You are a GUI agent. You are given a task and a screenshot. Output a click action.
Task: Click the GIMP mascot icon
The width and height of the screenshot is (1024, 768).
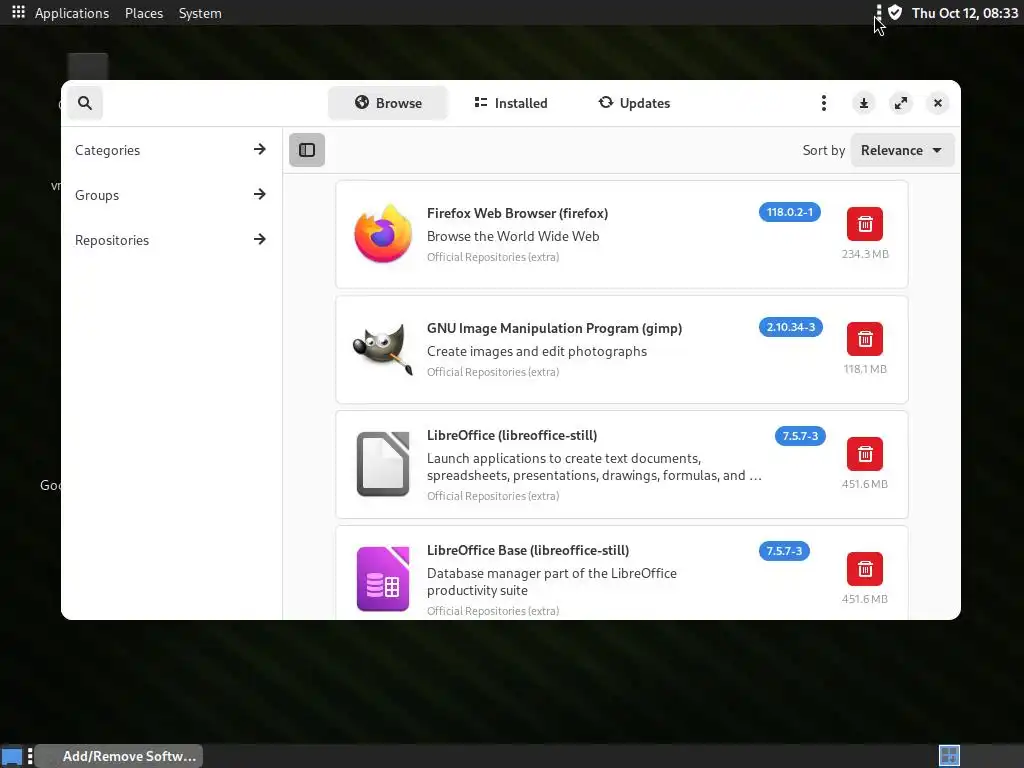[x=383, y=349]
